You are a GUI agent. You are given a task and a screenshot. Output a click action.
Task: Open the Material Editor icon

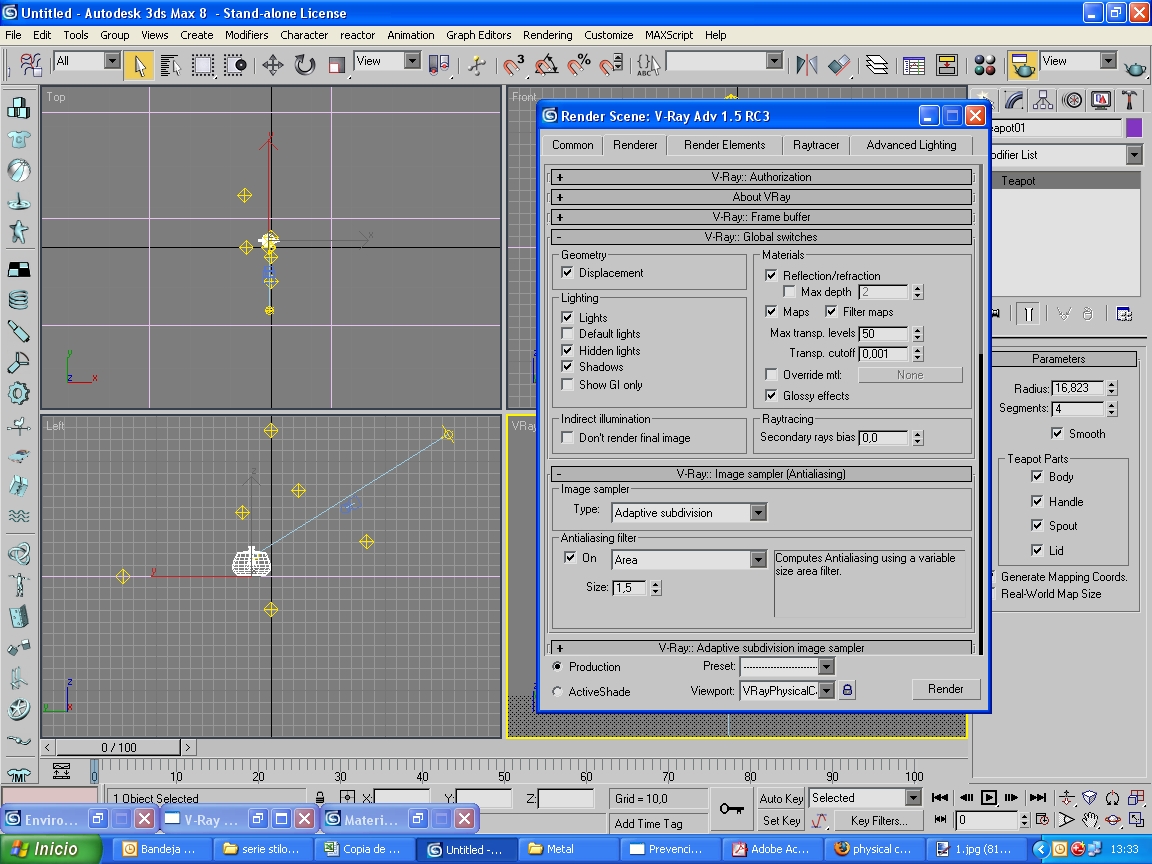coord(985,65)
